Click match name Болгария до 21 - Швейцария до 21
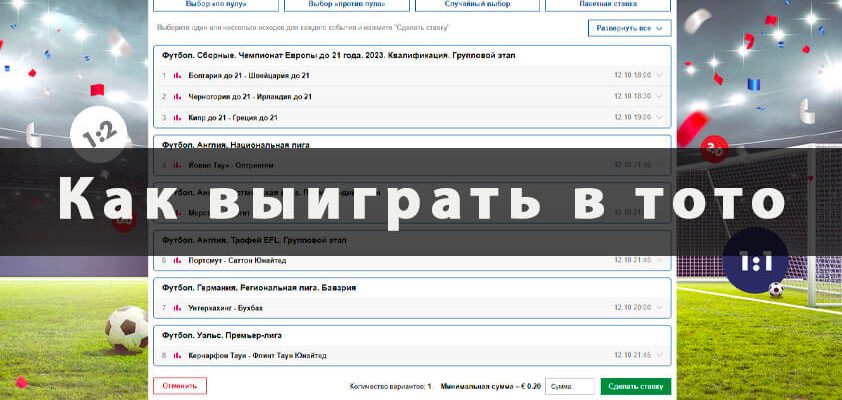The height and width of the screenshot is (400, 842). click(249, 76)
